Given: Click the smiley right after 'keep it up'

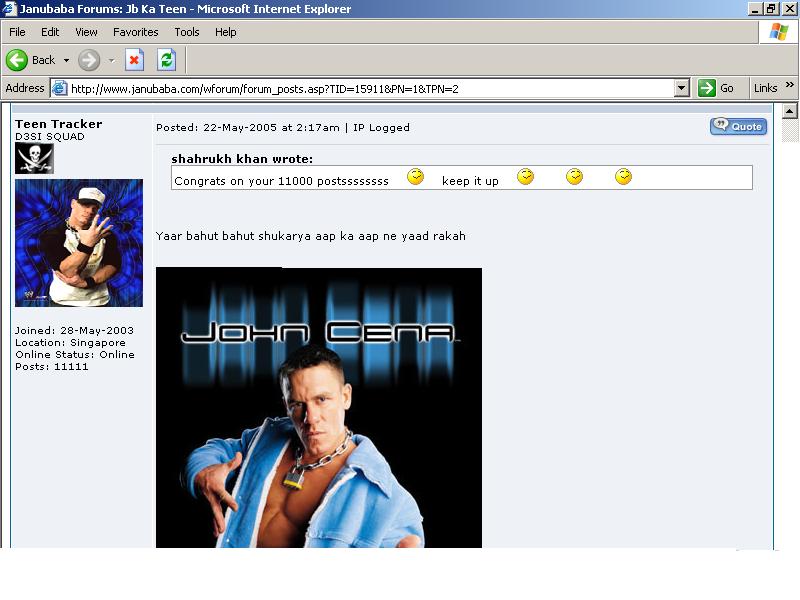Looking at the screenshot, I should click(x=526, y=177).
